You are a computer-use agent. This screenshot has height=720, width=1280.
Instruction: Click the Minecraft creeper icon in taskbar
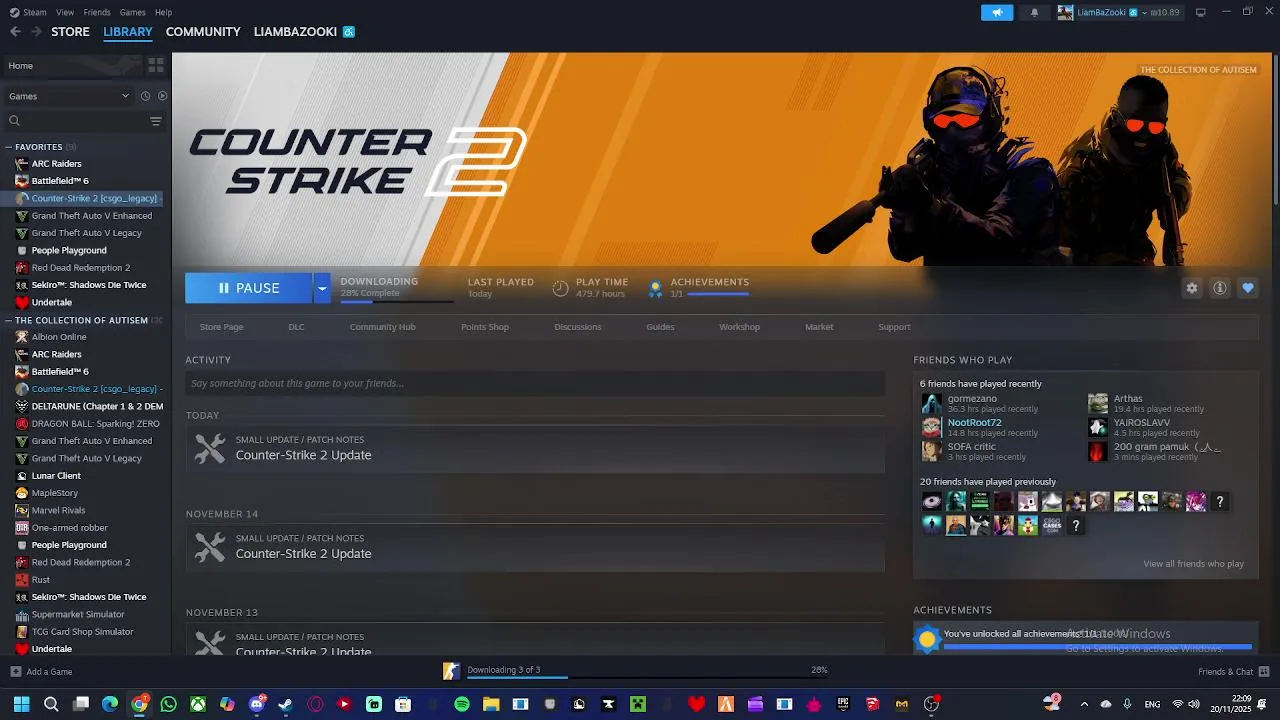(637, 704)
